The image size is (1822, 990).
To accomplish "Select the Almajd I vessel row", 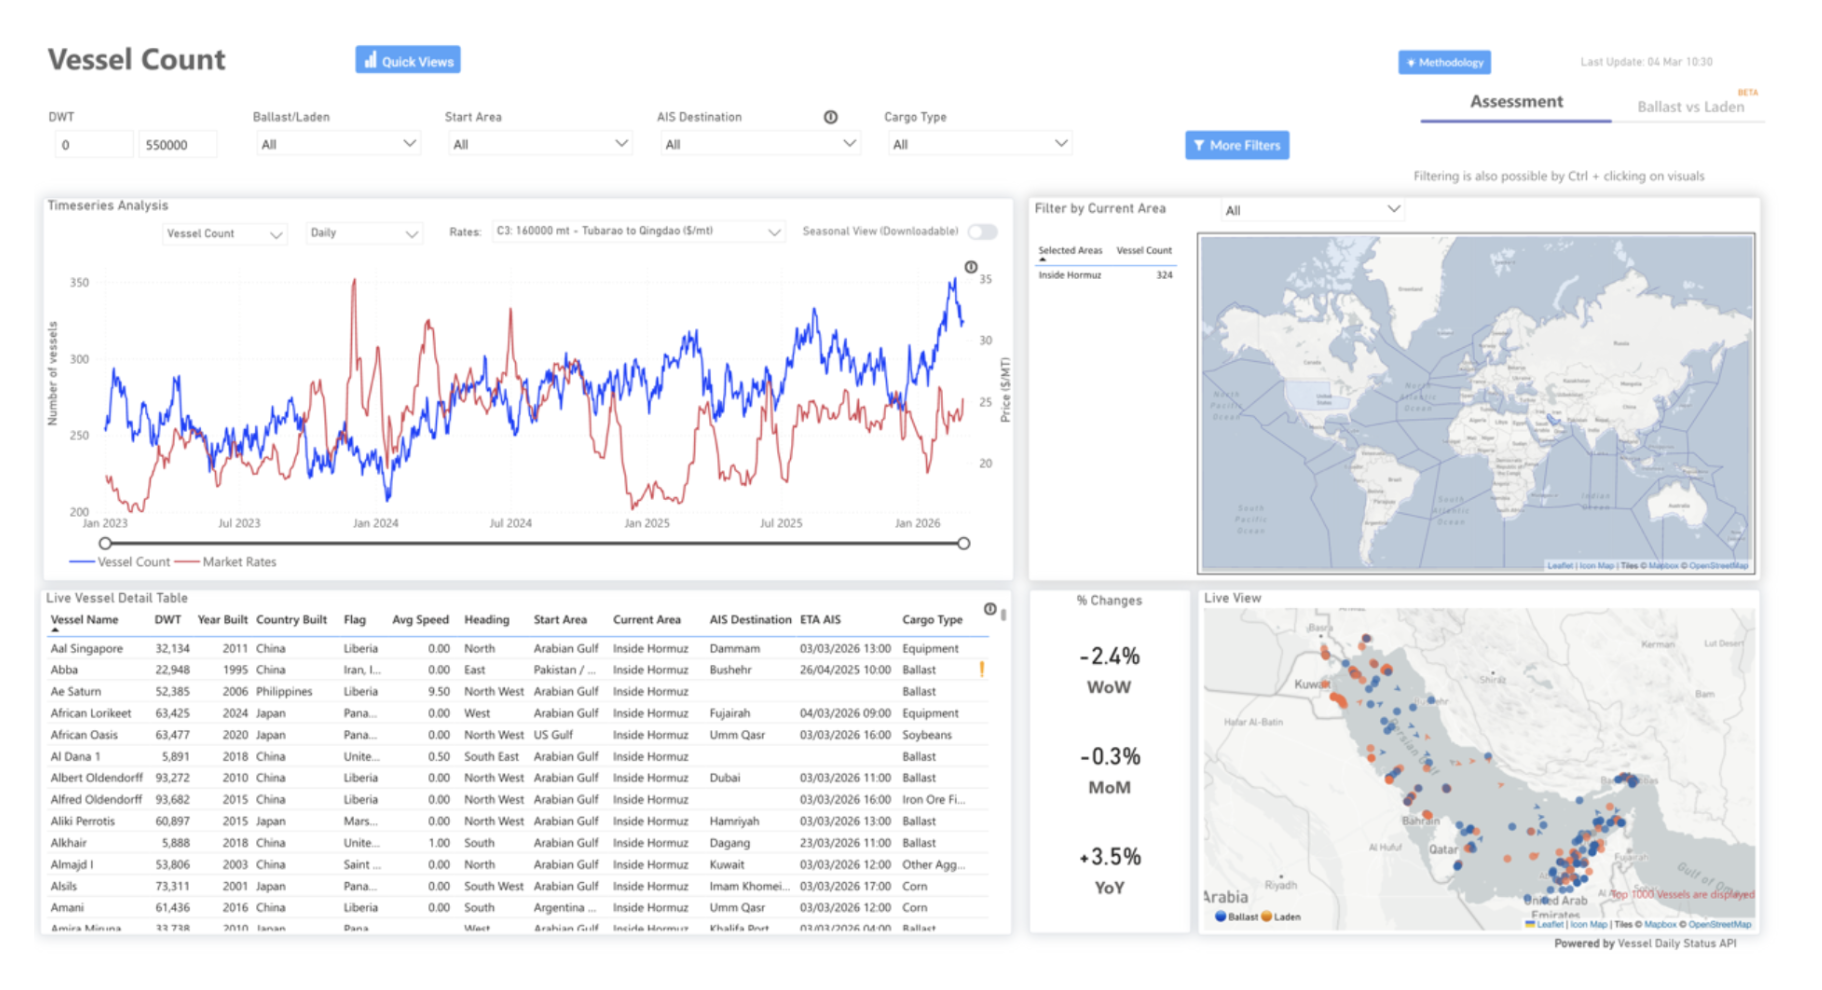I will pos(518,865).
